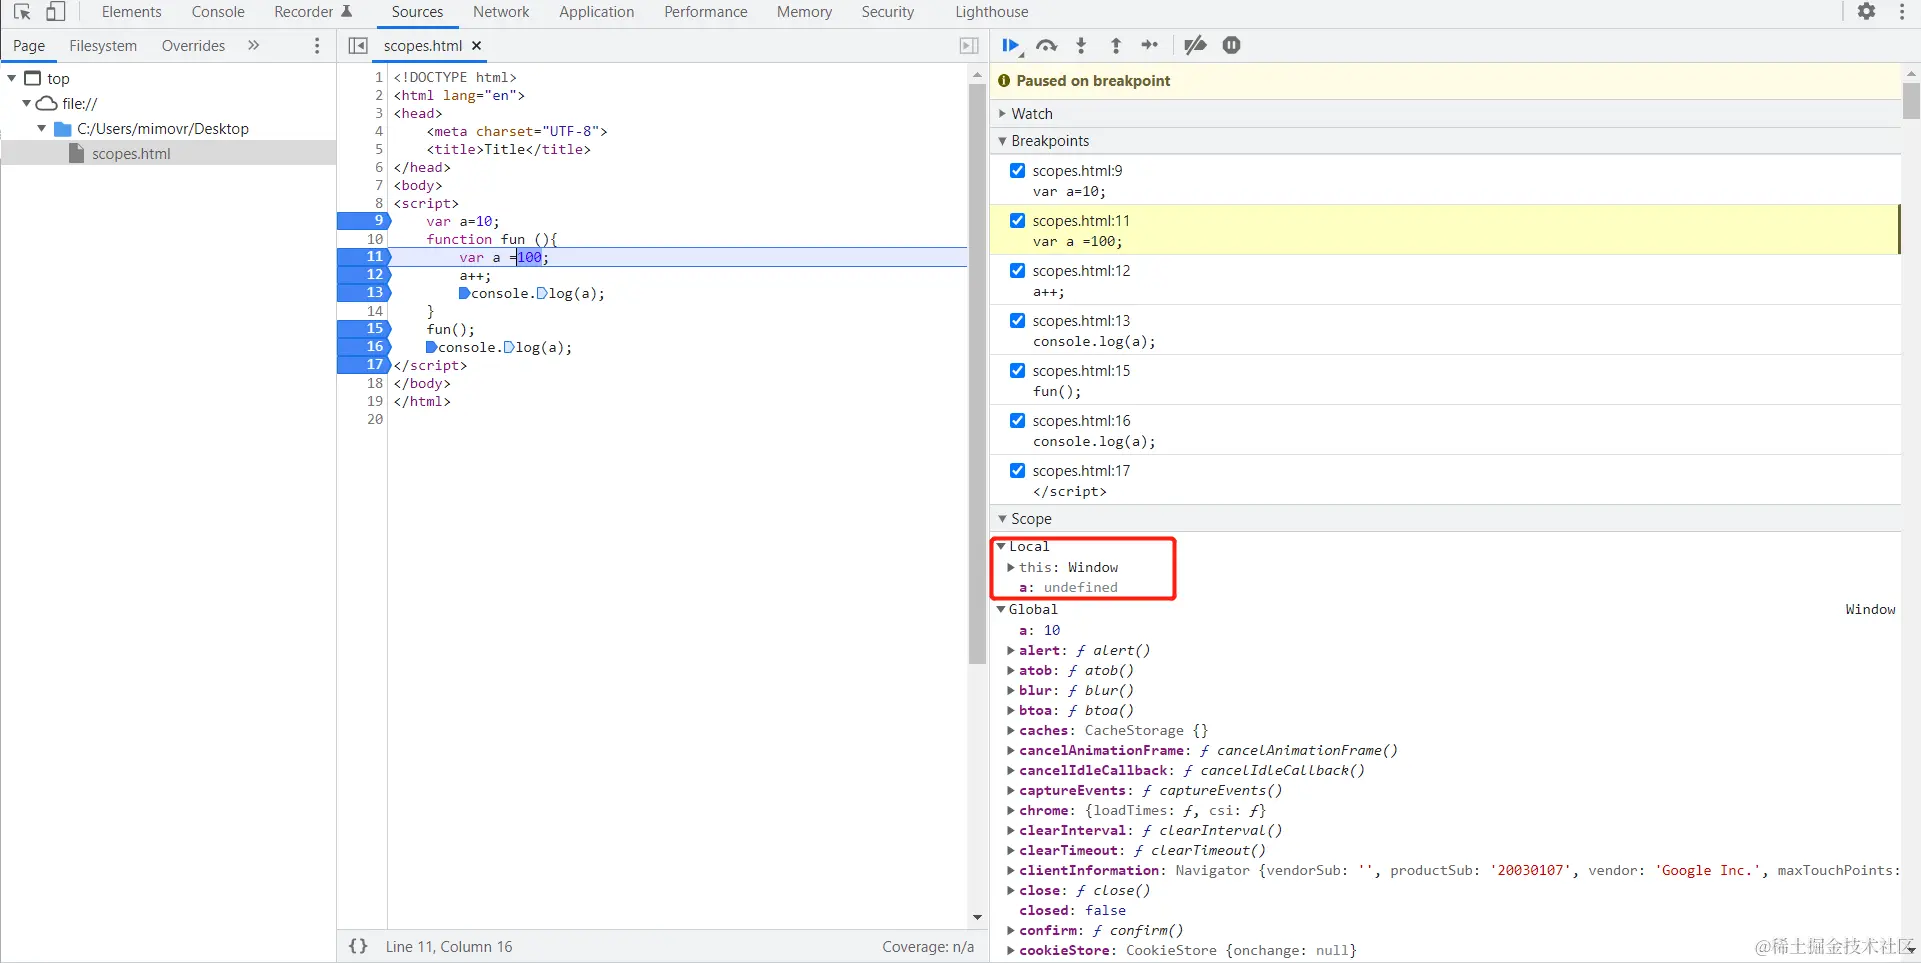This screenshot has width=1921, height=963.
Task: Click the paused info icon
Action: click(1004, 81)
